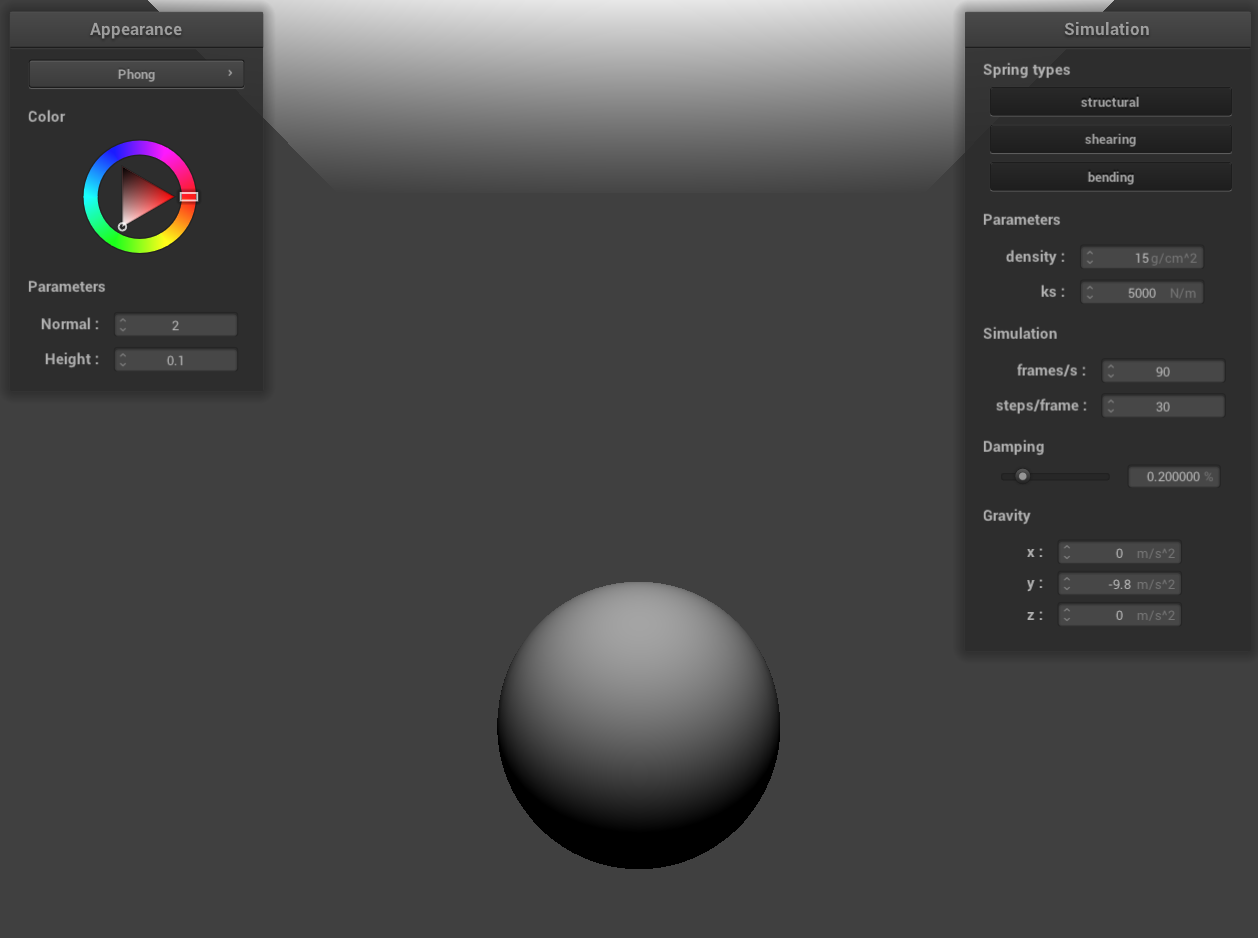Click the damping percentage value box
Image resolution: width=1258 pixels, height=938 pixels.
pos(1173,477)
